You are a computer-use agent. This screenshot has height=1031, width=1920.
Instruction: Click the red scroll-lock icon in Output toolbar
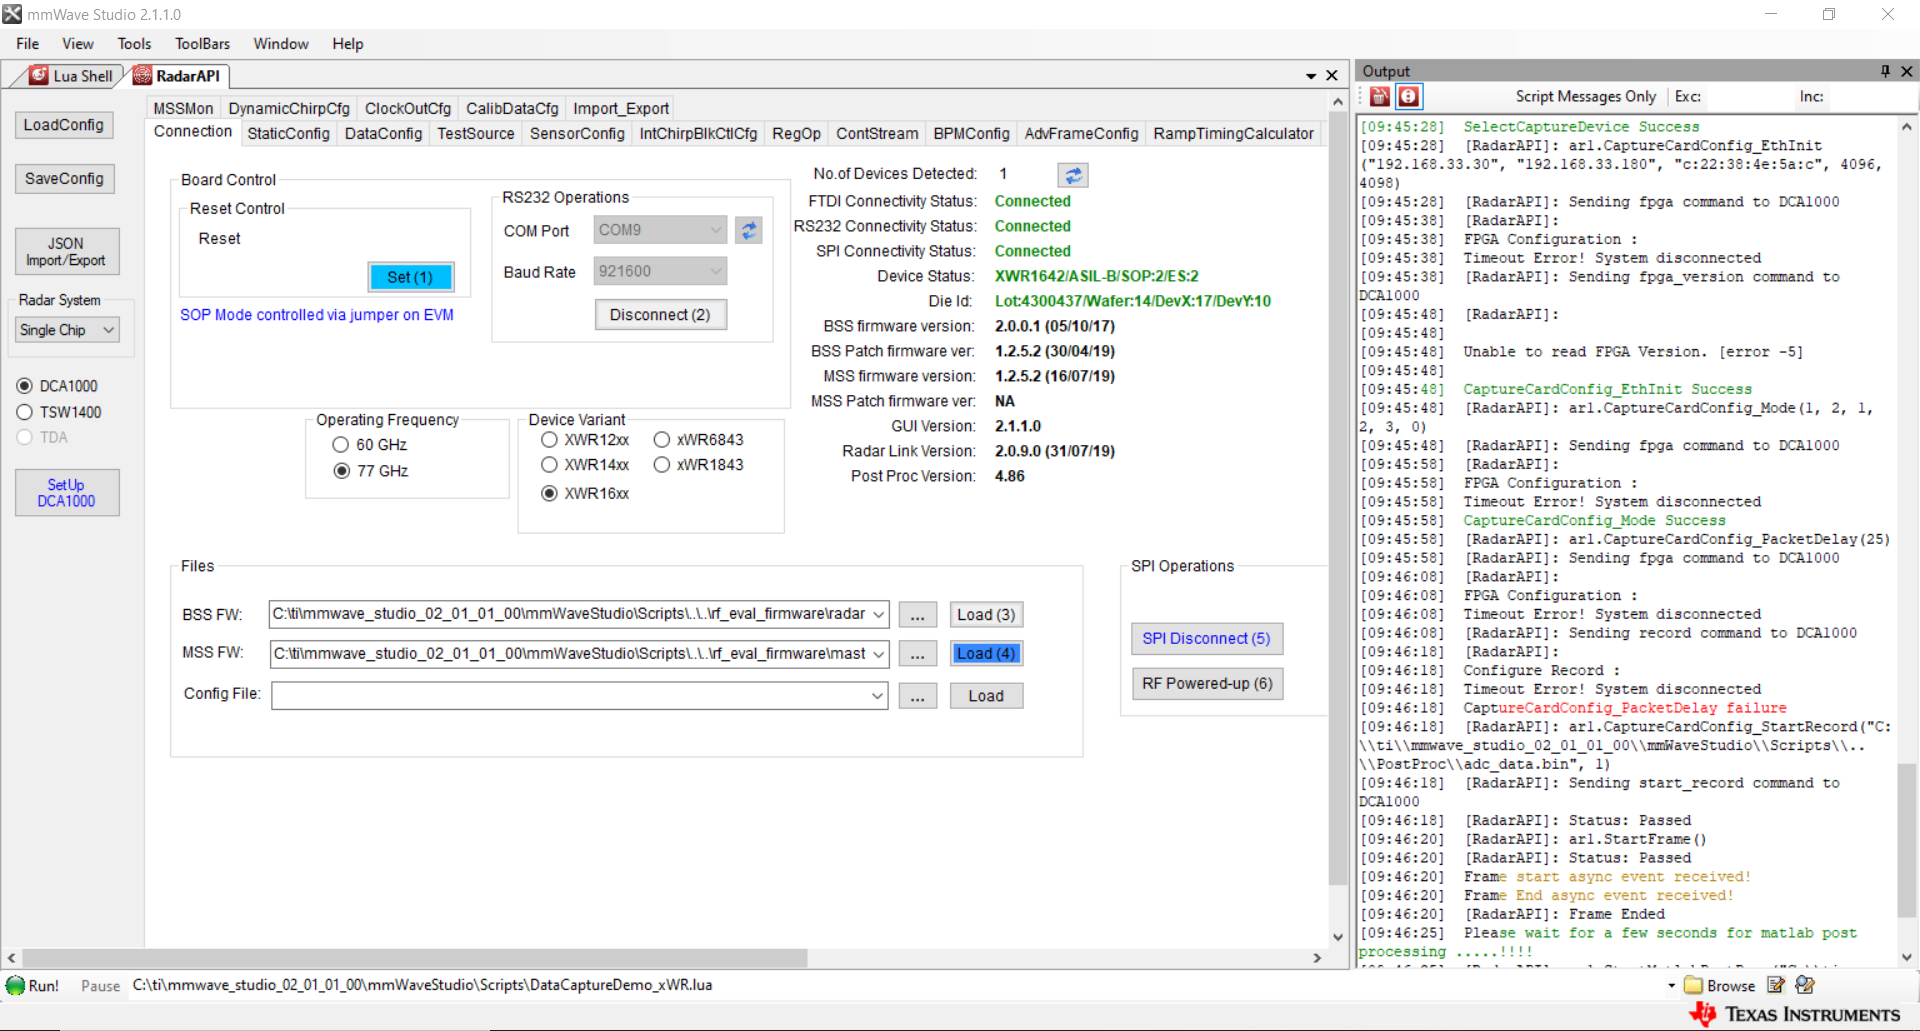[x=1408, y=96]
